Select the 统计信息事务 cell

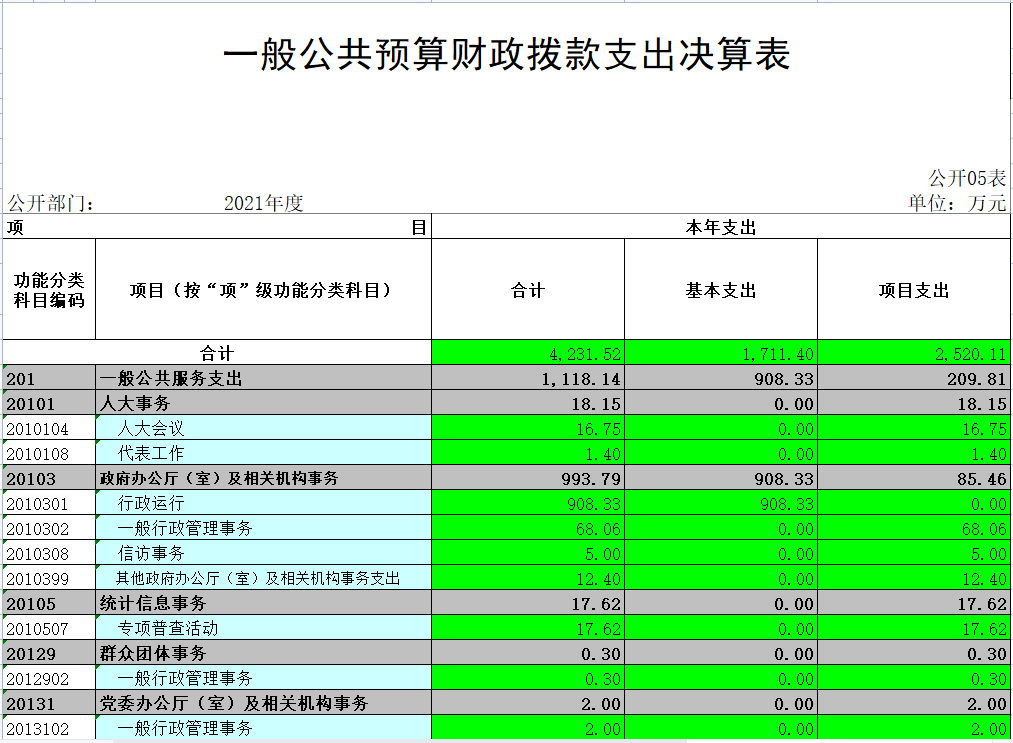point(264,603)
